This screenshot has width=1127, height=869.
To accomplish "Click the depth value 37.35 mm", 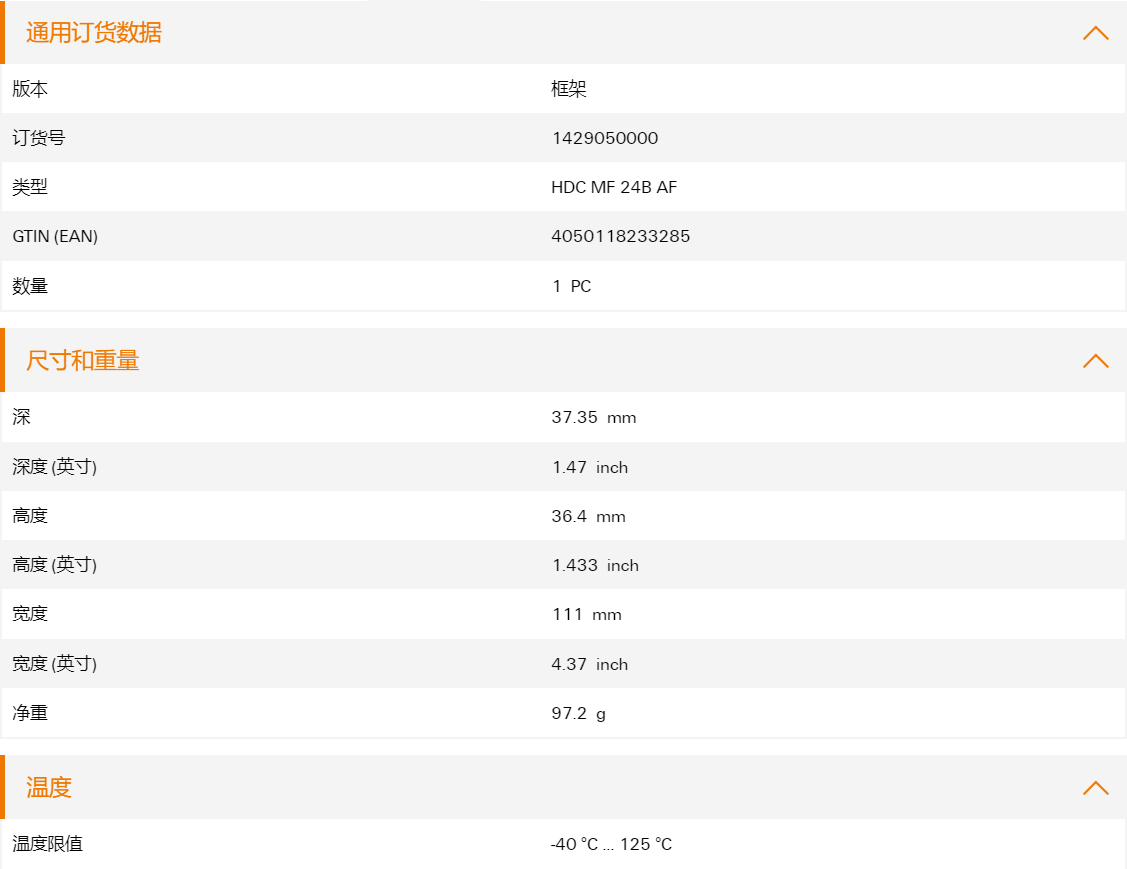I will tap(593, 417).
